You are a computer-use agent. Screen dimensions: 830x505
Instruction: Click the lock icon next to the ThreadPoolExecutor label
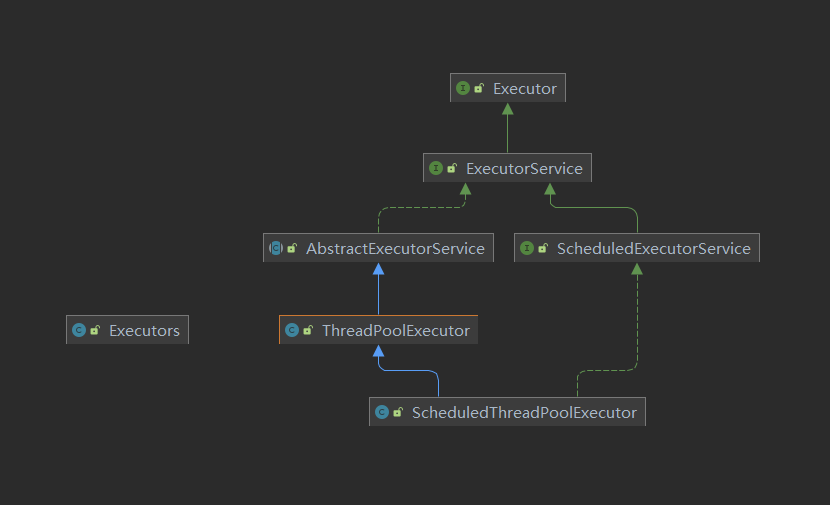(x=308, y=330)
